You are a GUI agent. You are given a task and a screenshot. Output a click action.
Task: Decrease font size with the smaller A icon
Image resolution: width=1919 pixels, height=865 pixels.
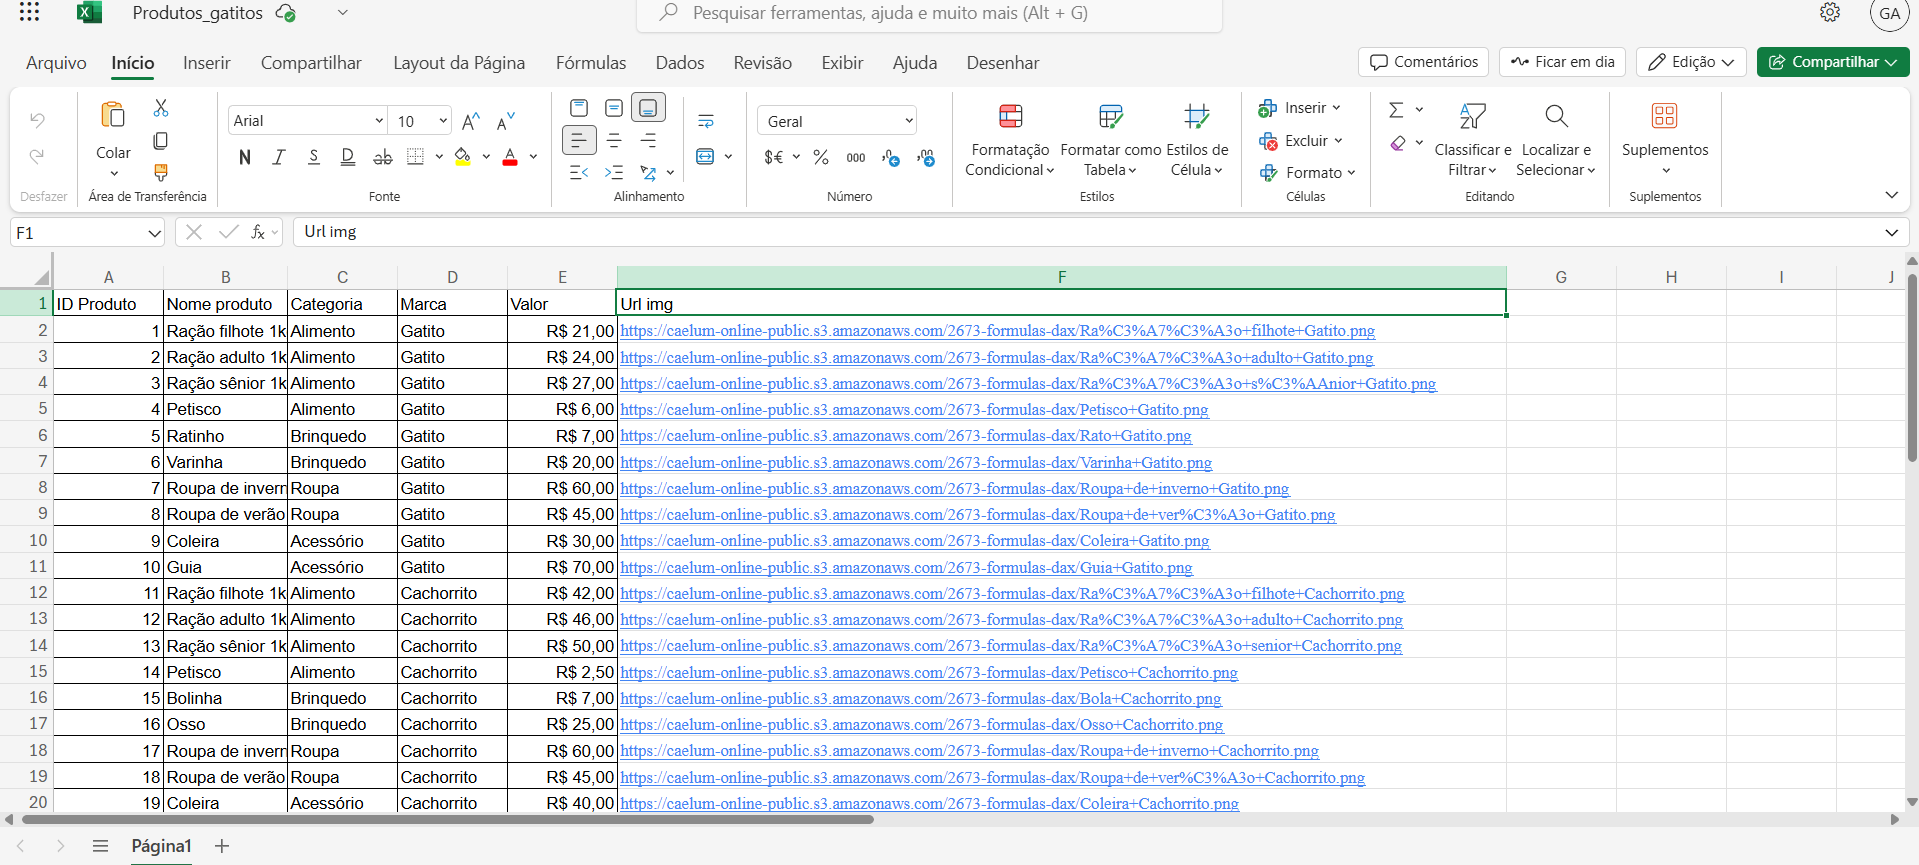click(x=506, y=122)
